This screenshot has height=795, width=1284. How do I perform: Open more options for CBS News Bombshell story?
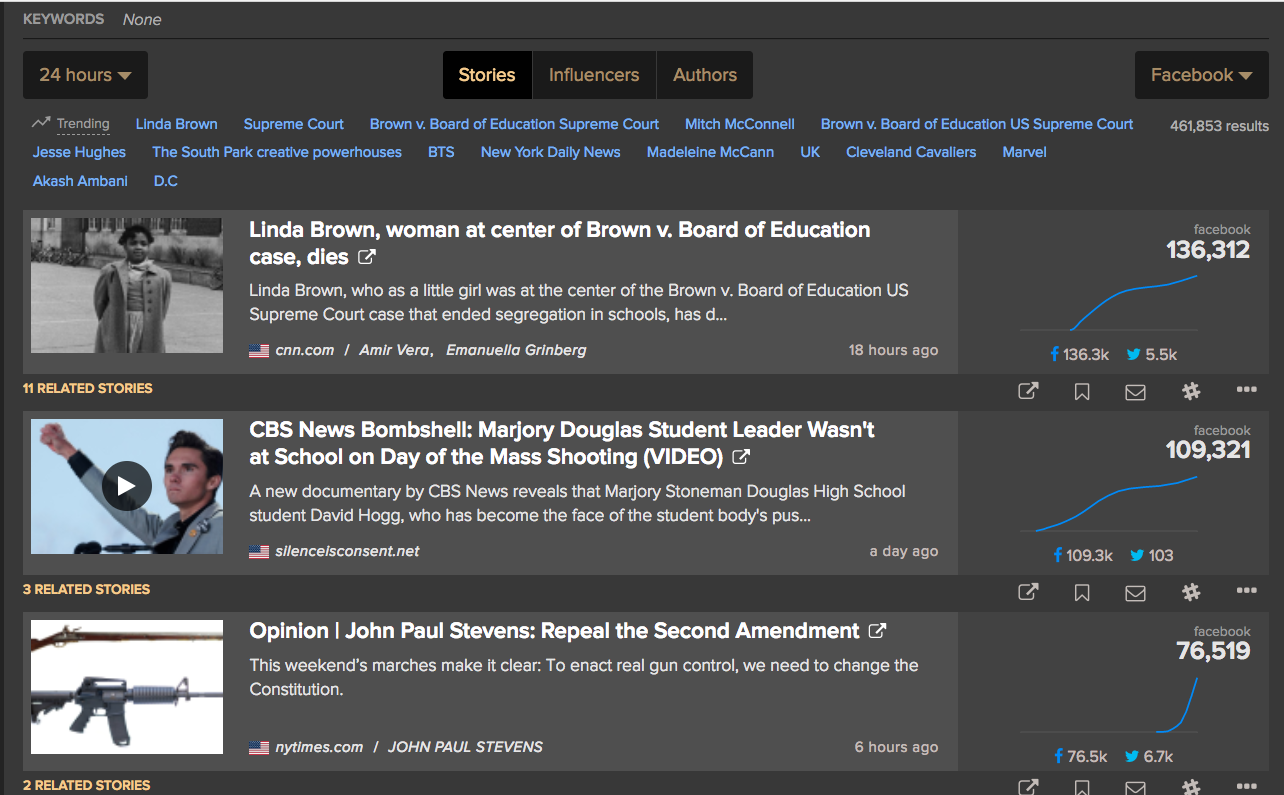(x=1246, y=590)
